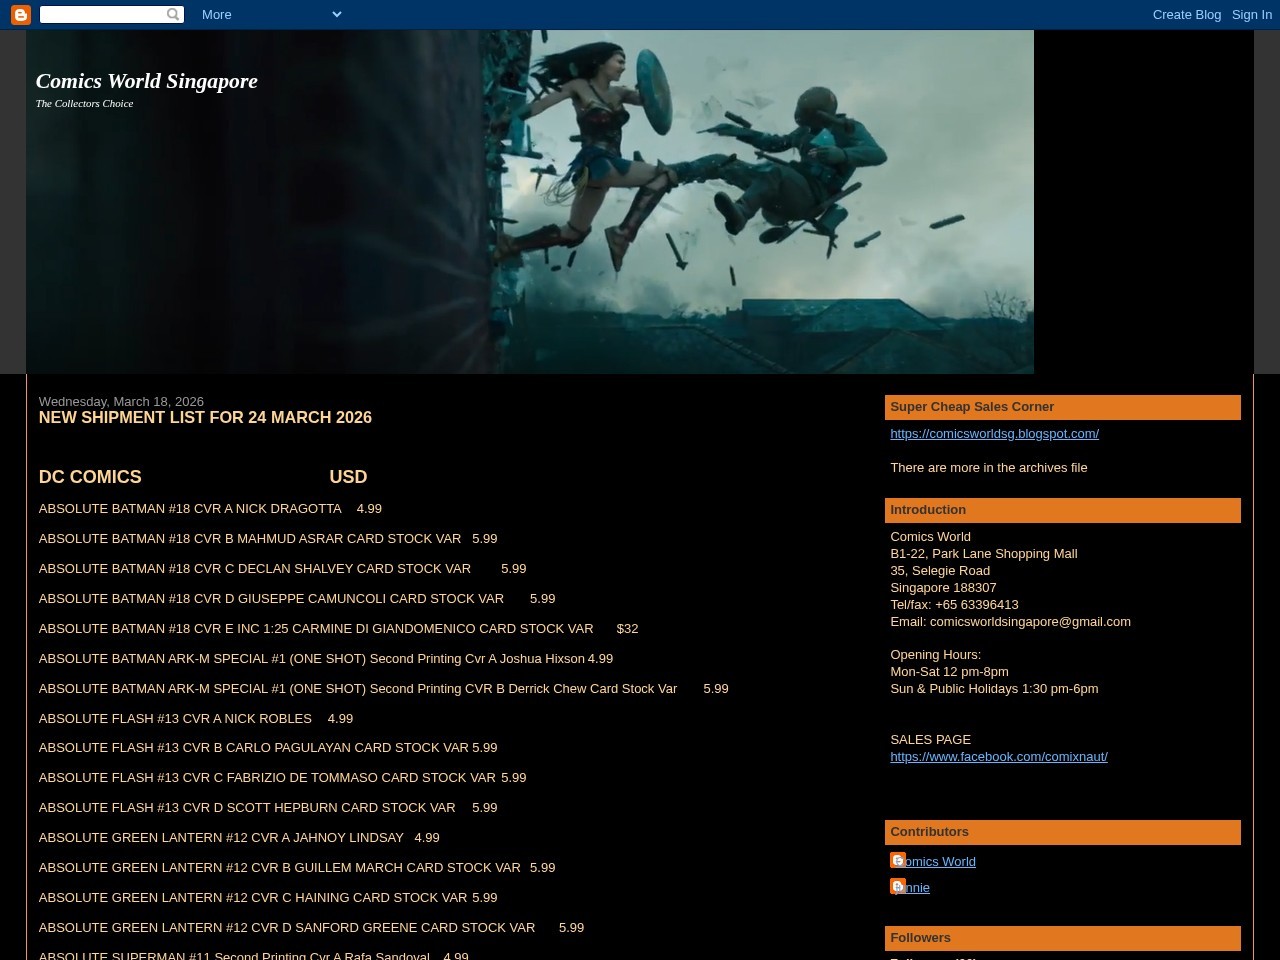Click the Comics World Singapore blog title
Screen dimensions: 1280x960
pyautogui.click(x=147, y=81)
